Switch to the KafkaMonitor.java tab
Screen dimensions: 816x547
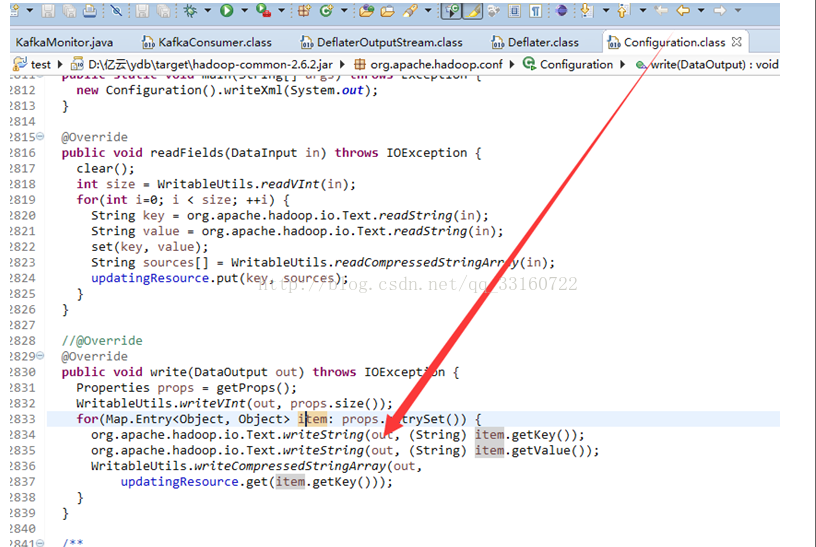click(64, 42)
